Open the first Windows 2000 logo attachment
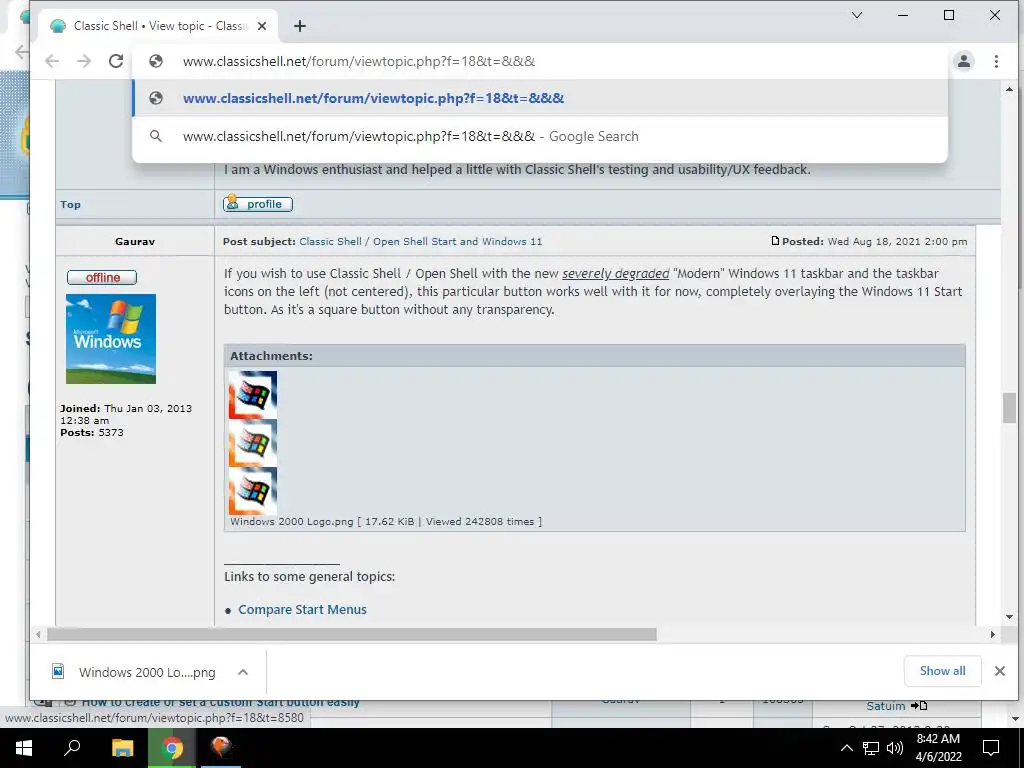1024x768 pixels. click(253, 394)
